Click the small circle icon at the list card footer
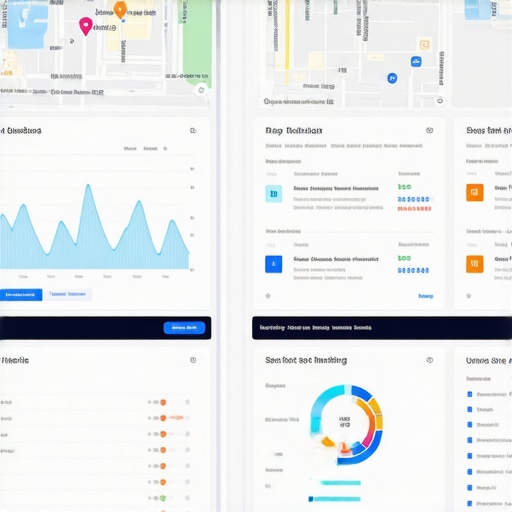 click(268, 296)
